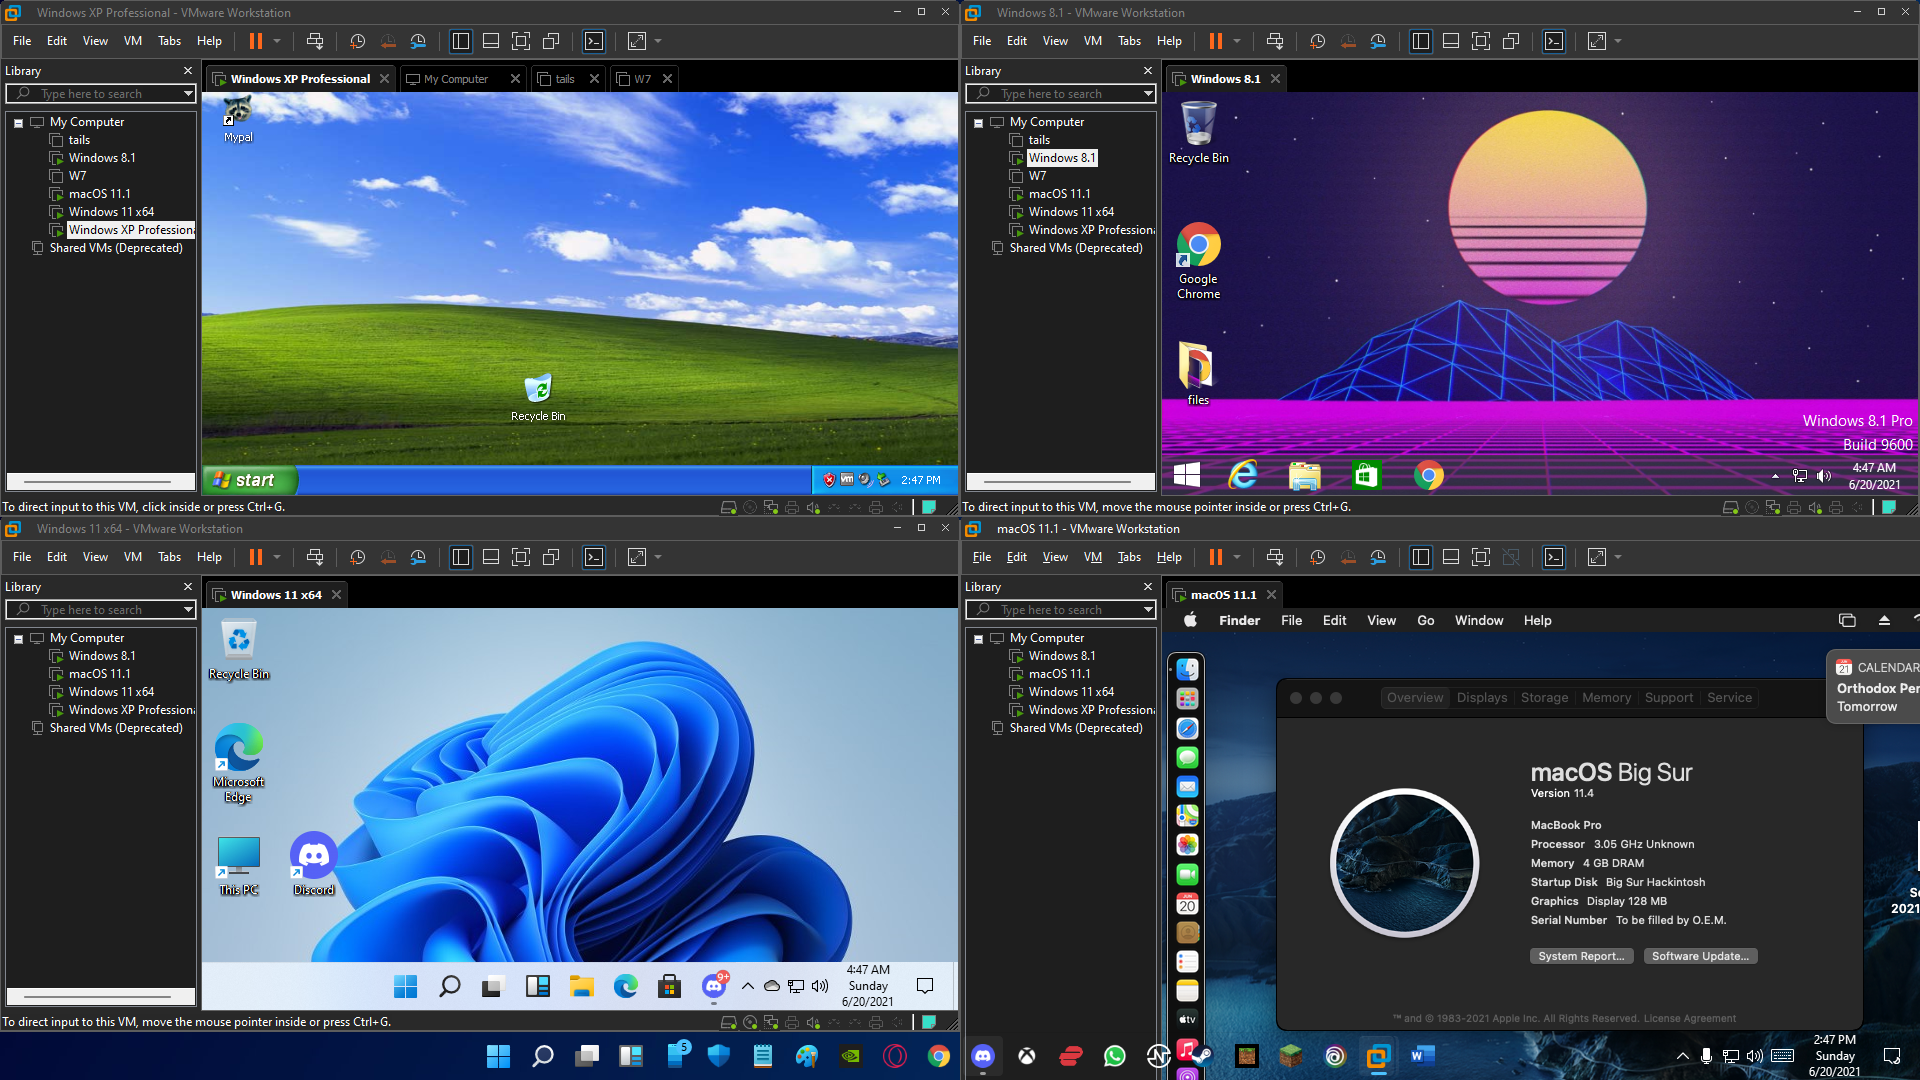The width and height of the screenshot is (1920, 1080).
Task: Take a snapshot of the Windows XP VM
Action: [x=357, y=41]
